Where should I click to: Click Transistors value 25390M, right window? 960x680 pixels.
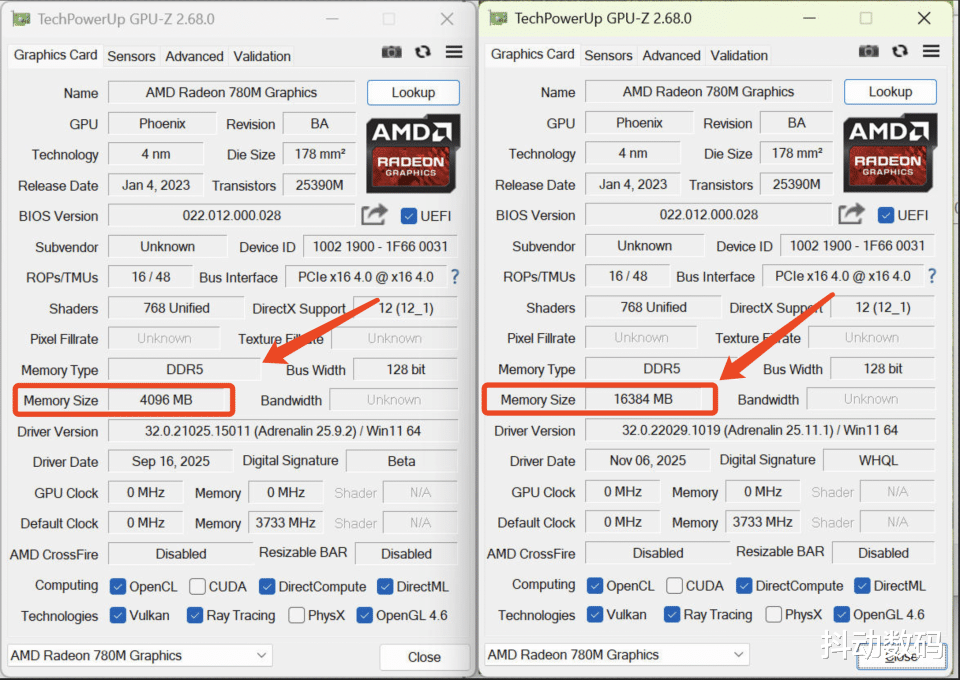pos(796,184)
